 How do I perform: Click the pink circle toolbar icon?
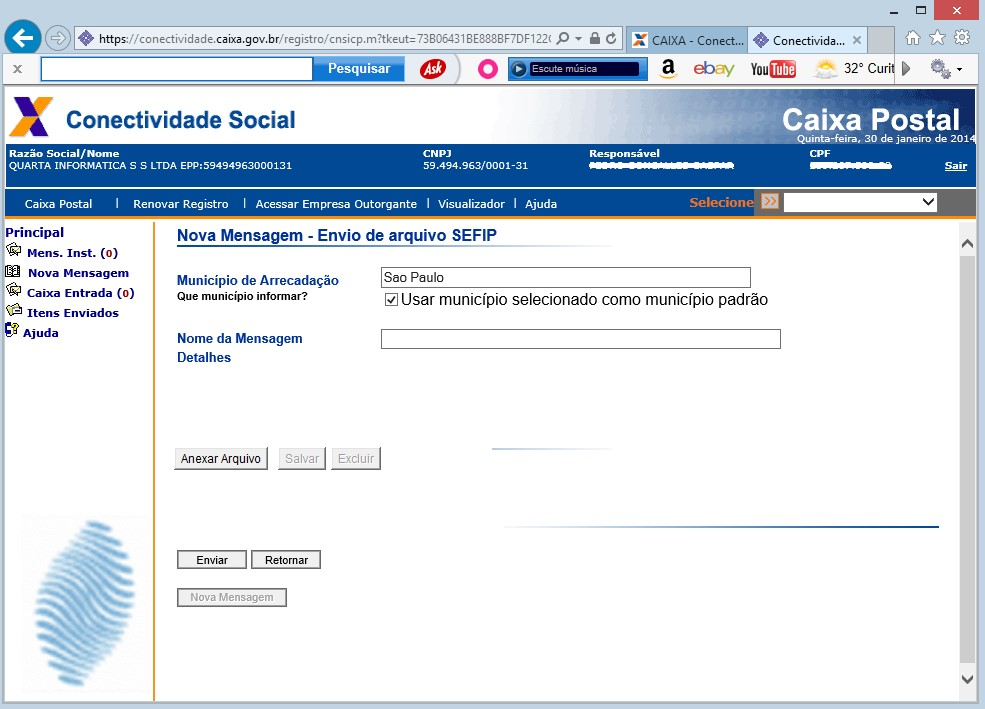[487, 68]
